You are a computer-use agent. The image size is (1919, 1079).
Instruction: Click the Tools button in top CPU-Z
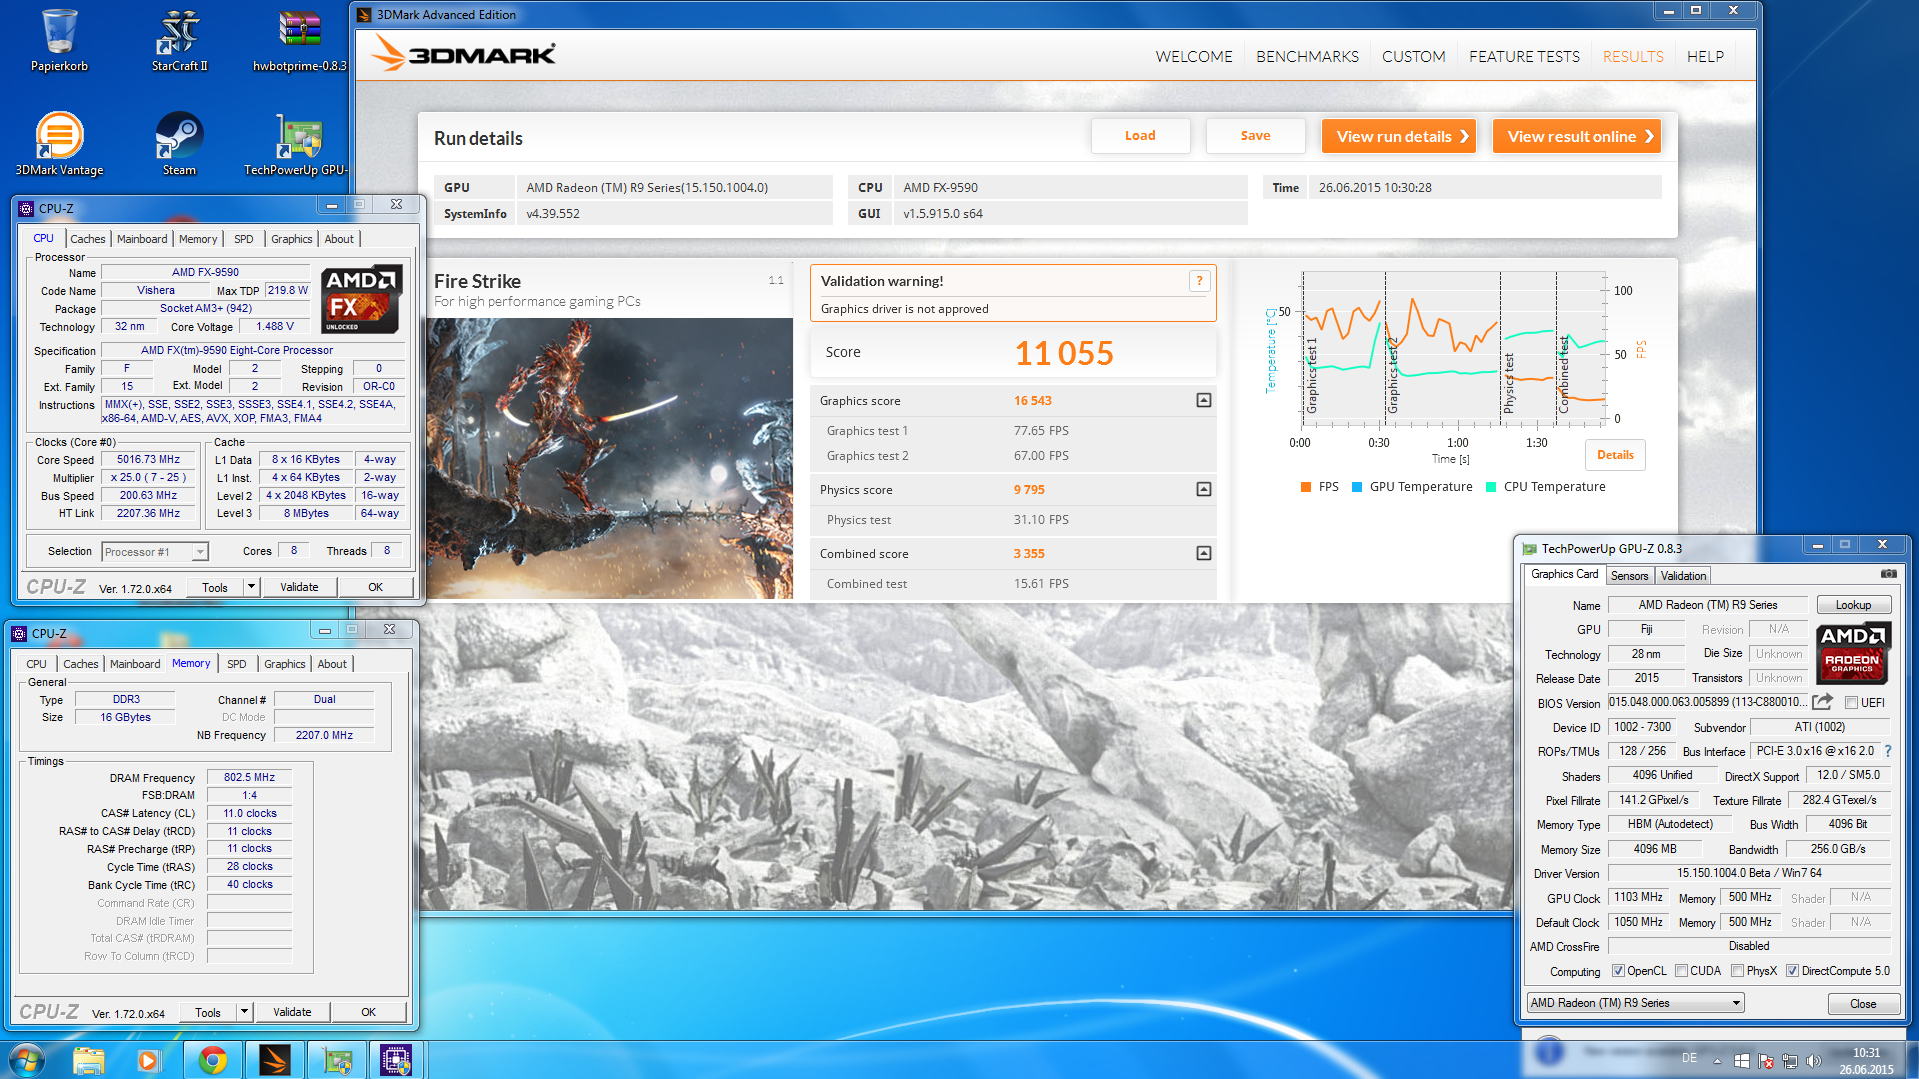[215, 587]
